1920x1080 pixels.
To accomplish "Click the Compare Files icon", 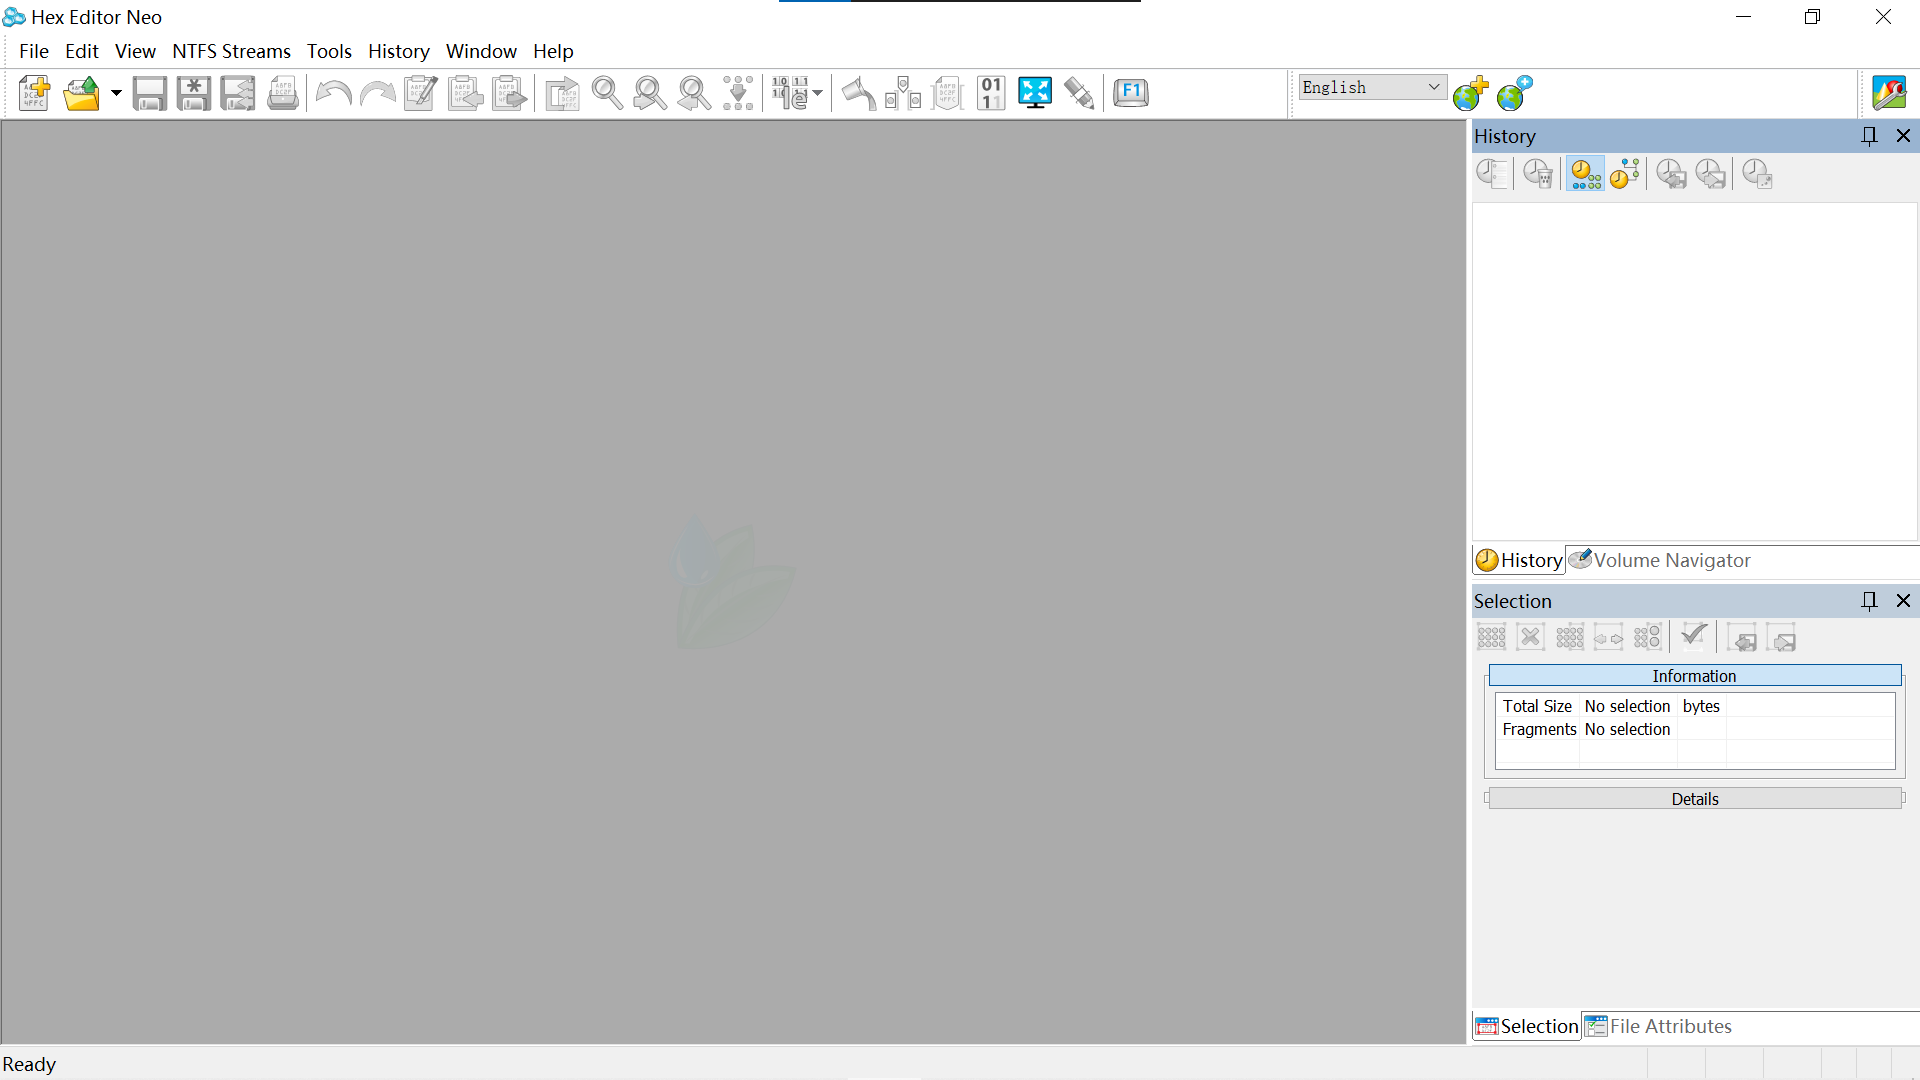I will (562, 92).
